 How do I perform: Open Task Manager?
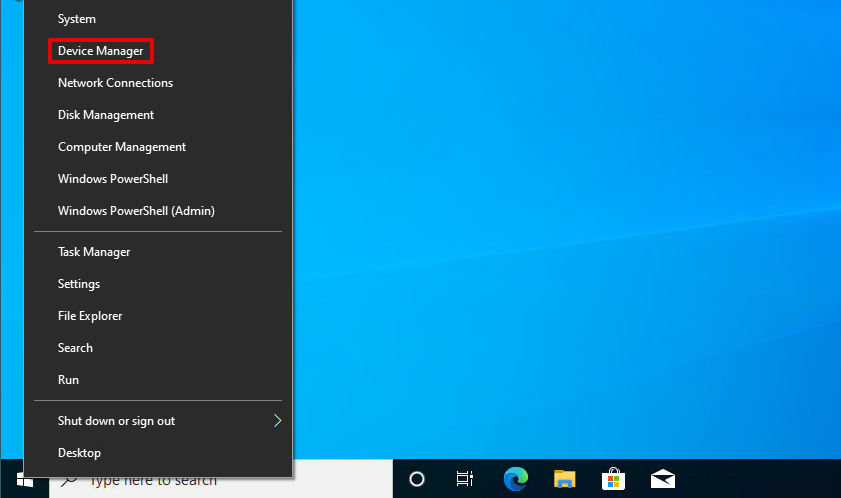click(x=158, y=252)
